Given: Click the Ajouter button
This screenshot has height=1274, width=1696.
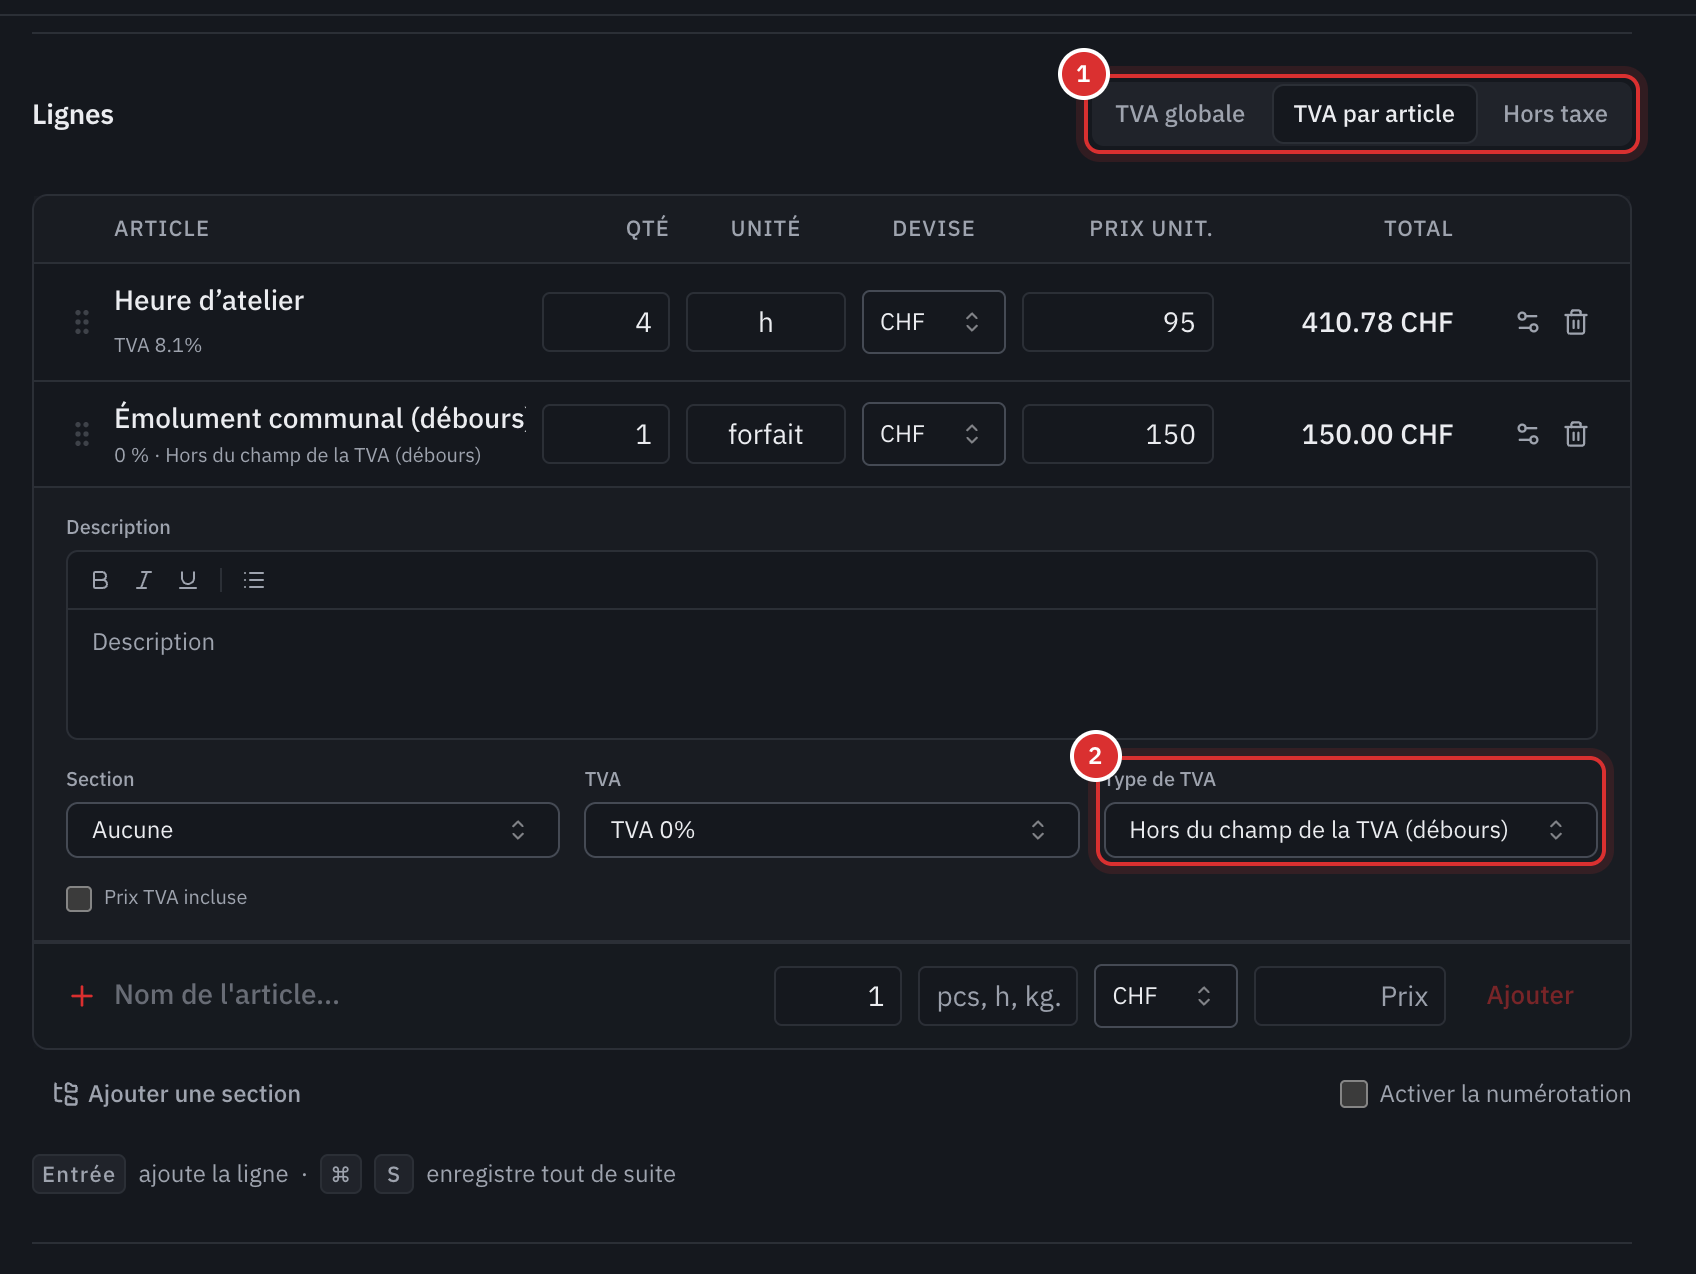Looking at the screenshot, I should (1530, 996).
